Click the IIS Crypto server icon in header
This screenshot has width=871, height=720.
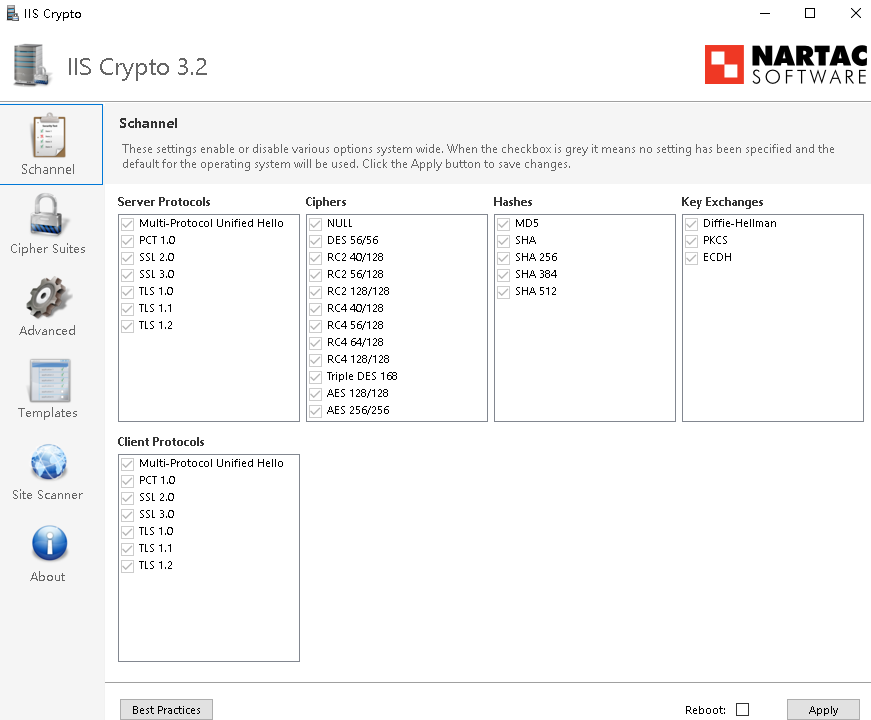(32, 65)
